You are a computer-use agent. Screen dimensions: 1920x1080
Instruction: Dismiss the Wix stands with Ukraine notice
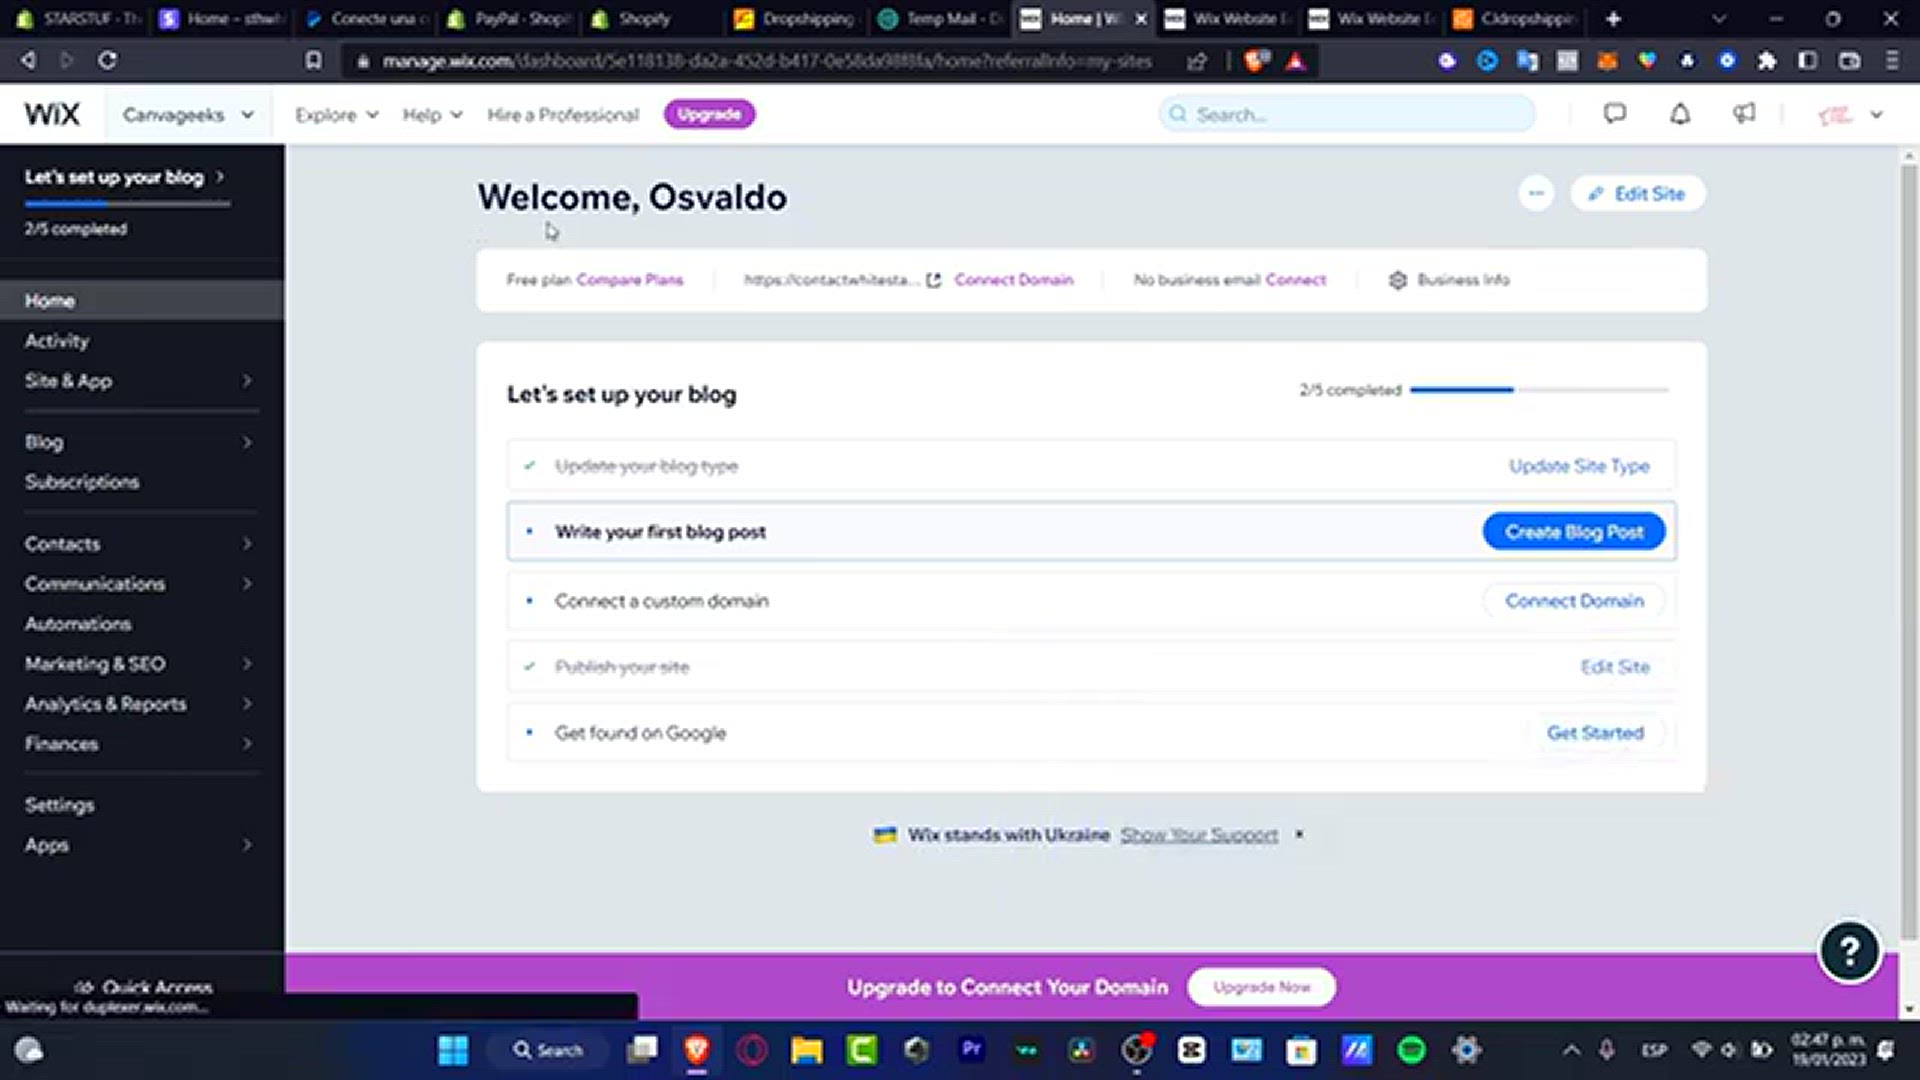pos(1299,834)
